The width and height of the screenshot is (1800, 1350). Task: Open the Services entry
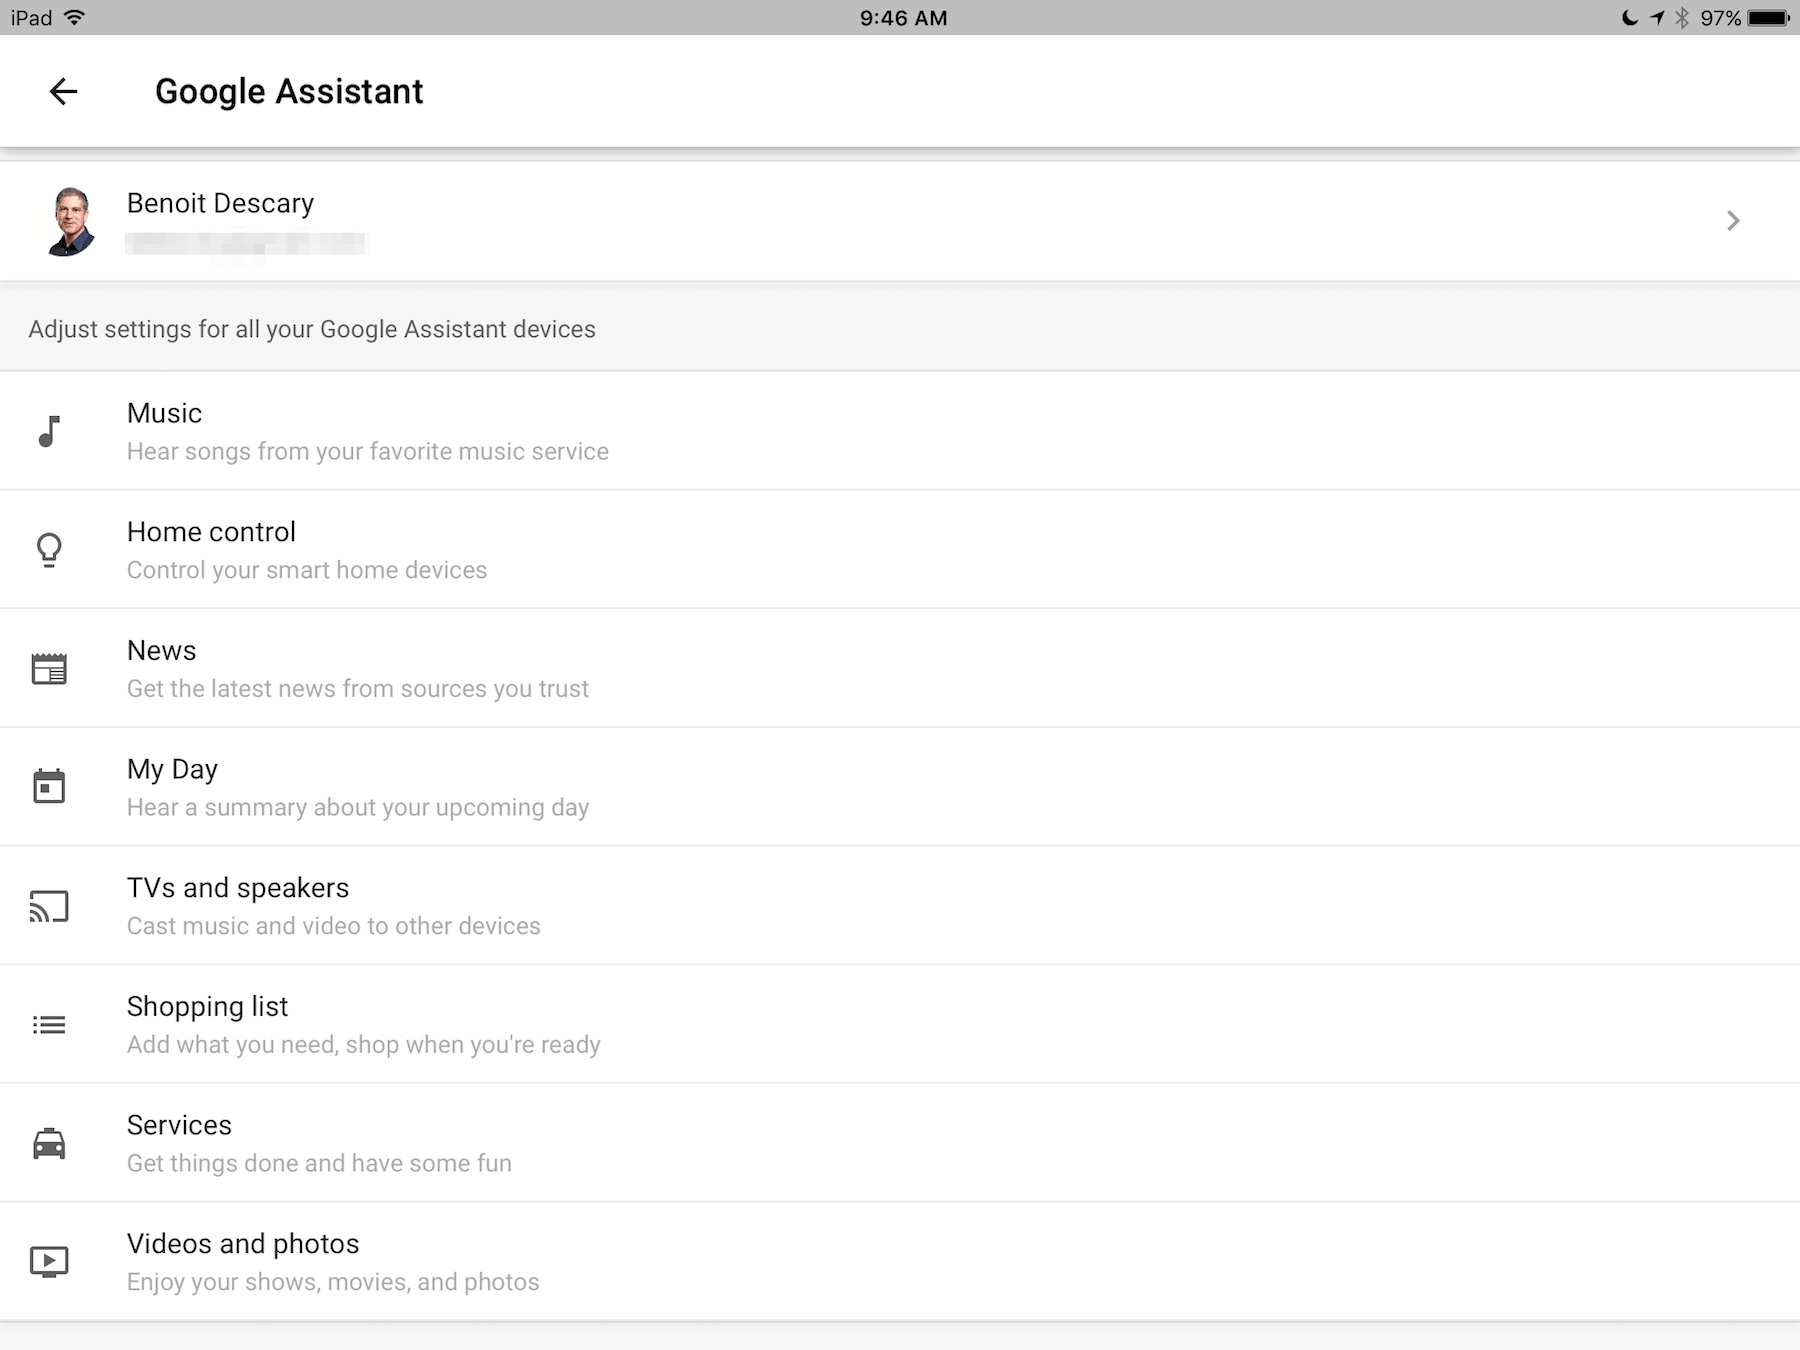[x=900, y=1143]
